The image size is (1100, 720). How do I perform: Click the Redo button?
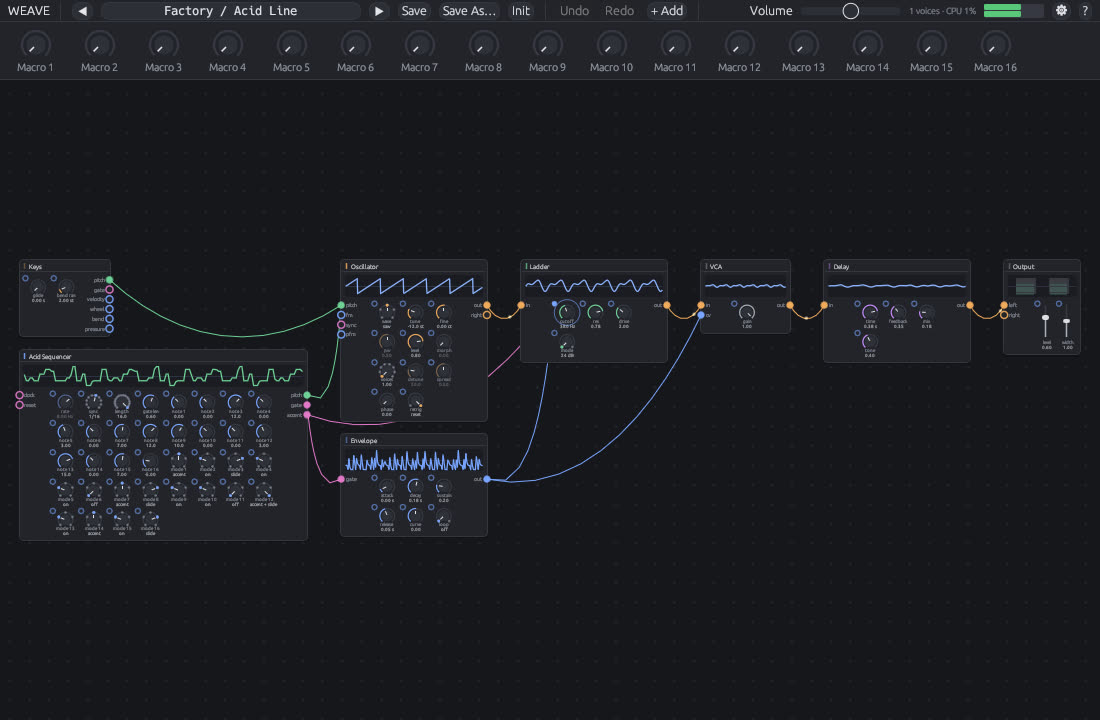click(619, 11)
